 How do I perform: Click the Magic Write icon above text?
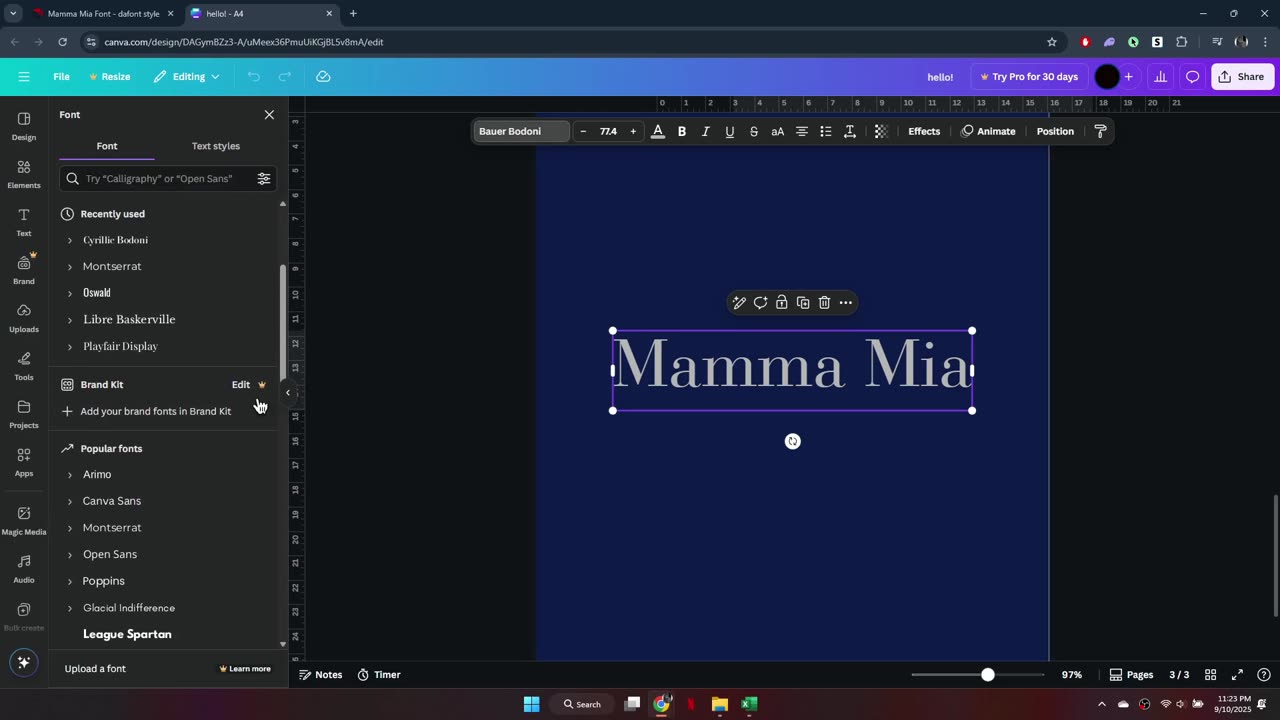pos(739,303)
